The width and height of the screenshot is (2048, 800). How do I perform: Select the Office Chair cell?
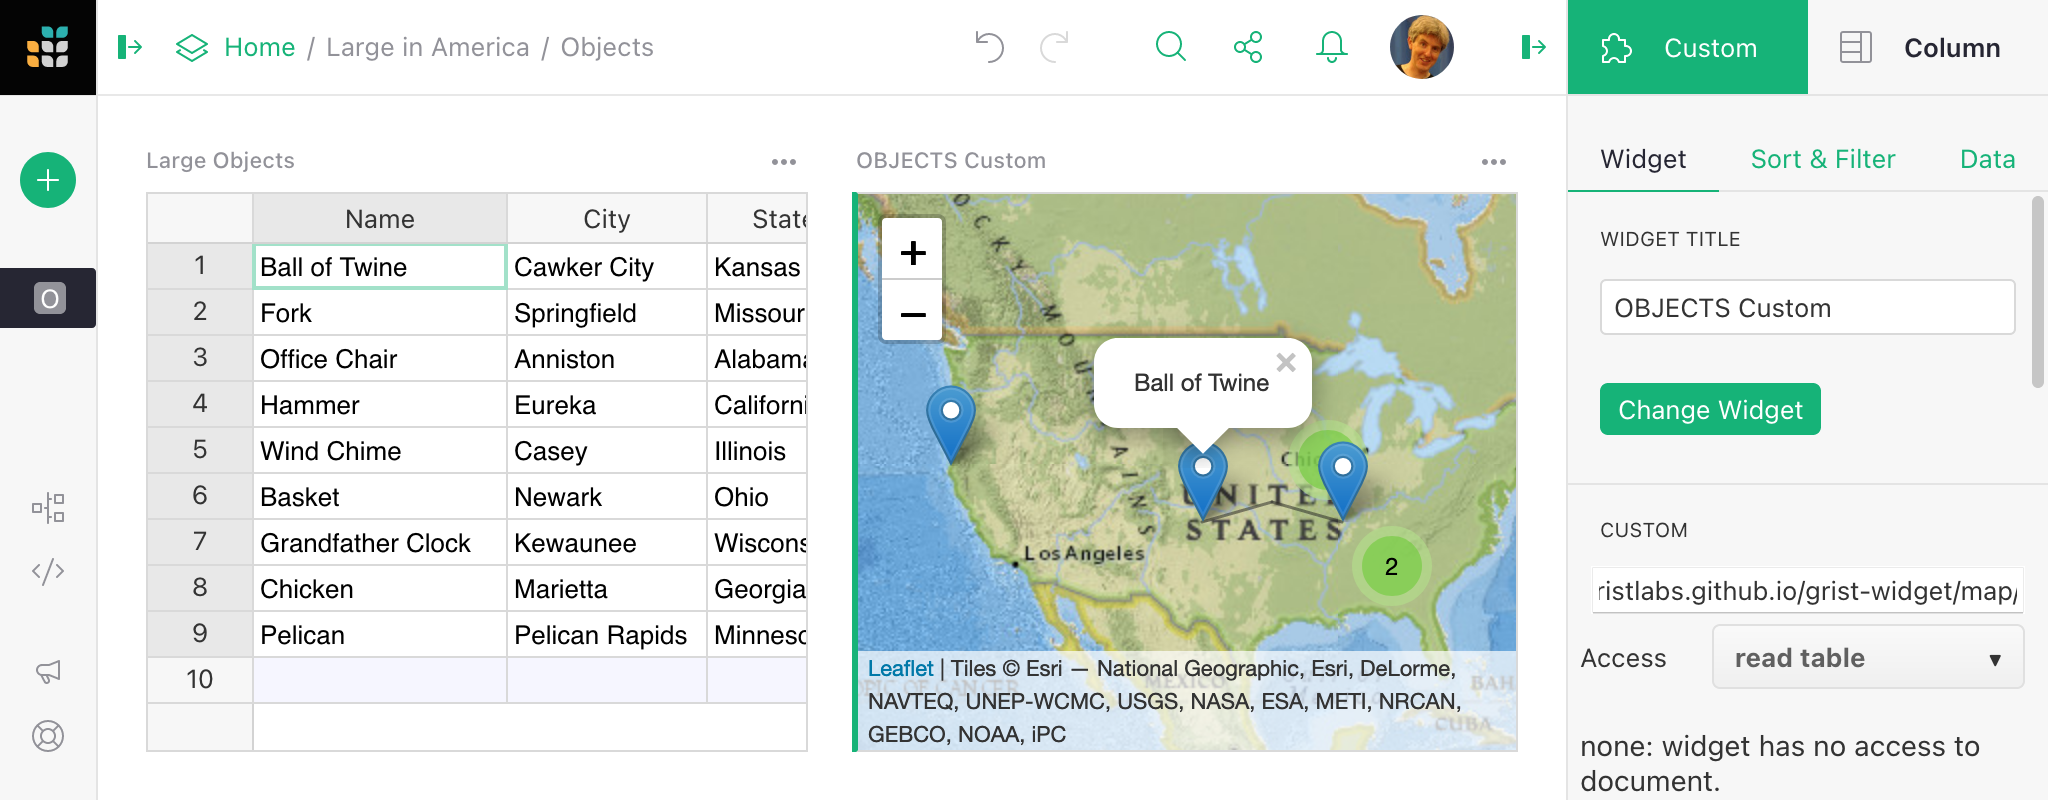click(379, 358)
